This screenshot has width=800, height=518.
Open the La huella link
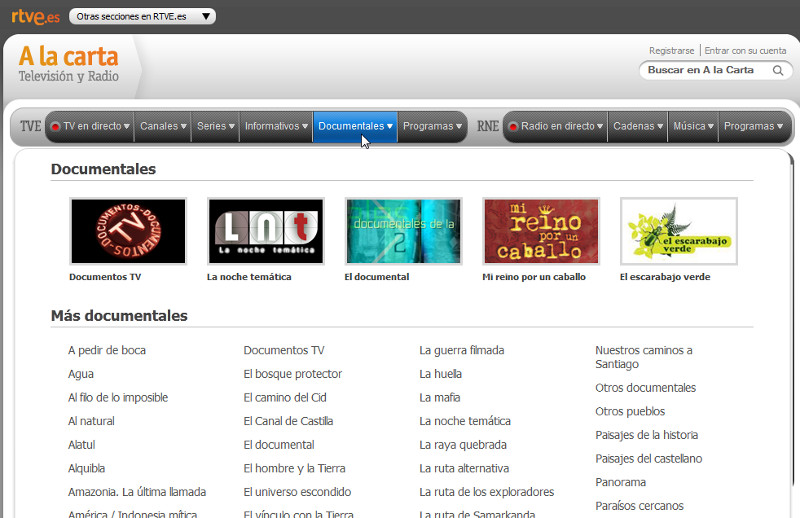coord(440,374)
